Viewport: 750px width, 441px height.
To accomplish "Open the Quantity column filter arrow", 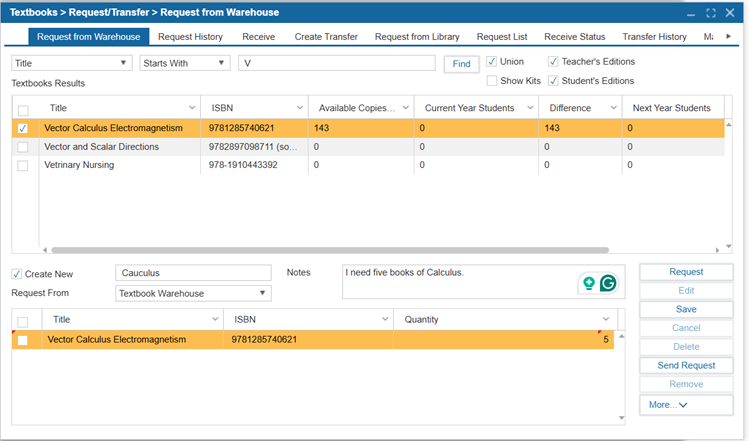I will (607, 319).
